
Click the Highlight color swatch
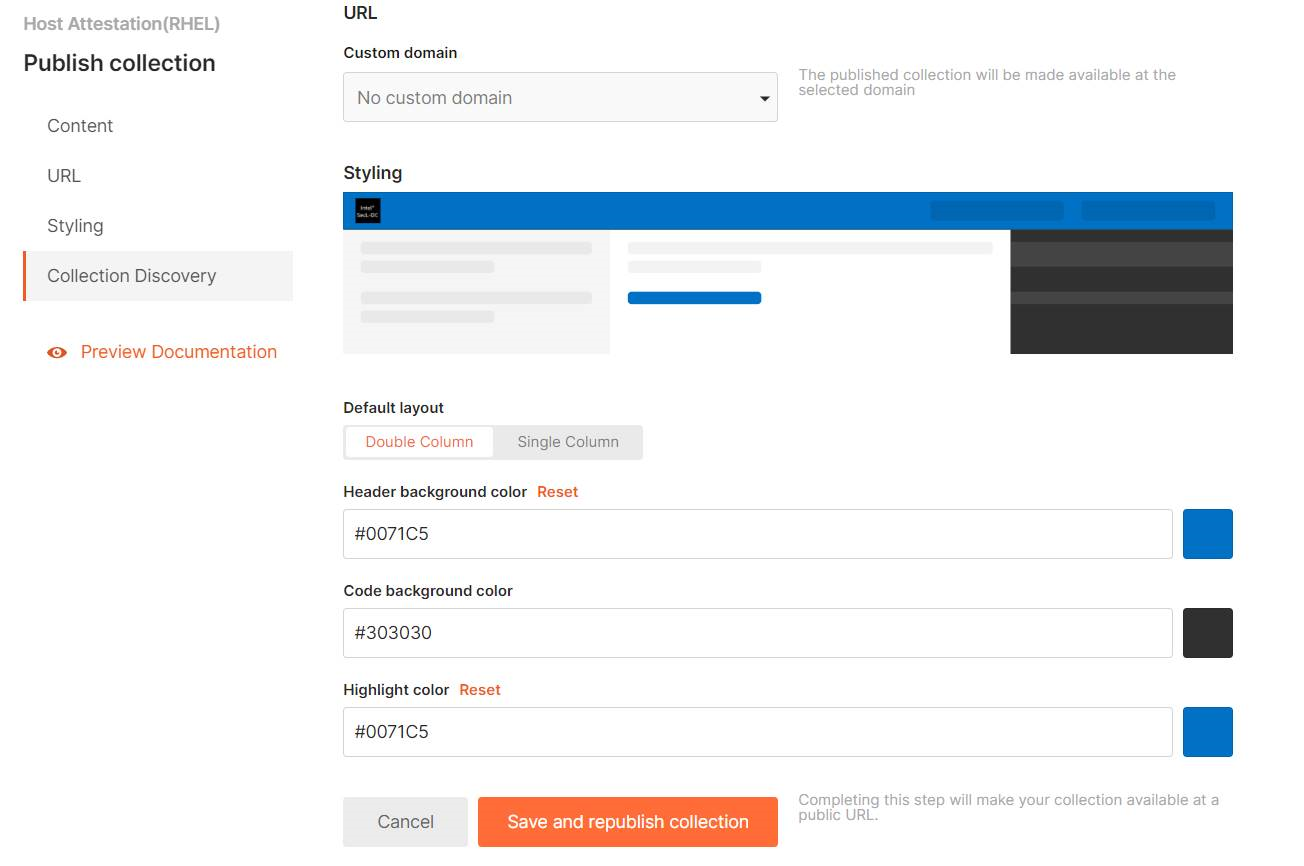pos(1207,731)
